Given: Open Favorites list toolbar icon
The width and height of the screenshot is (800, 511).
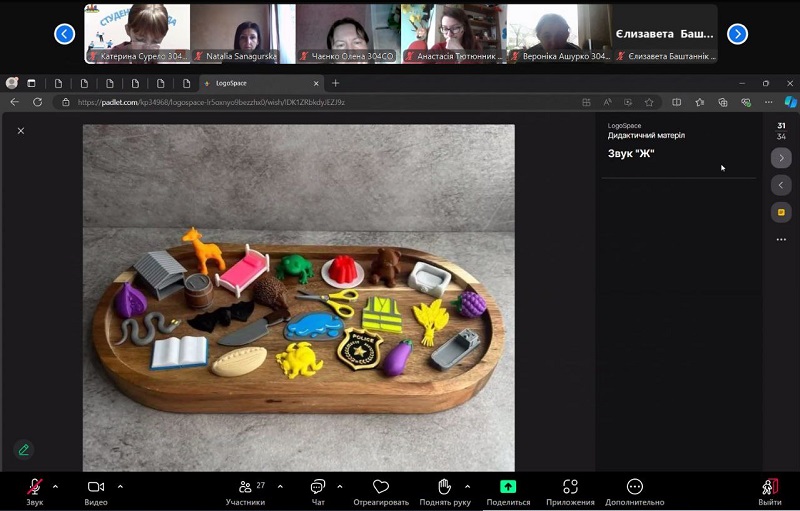Looking at the screenshot, I should [x=699, y=103].
